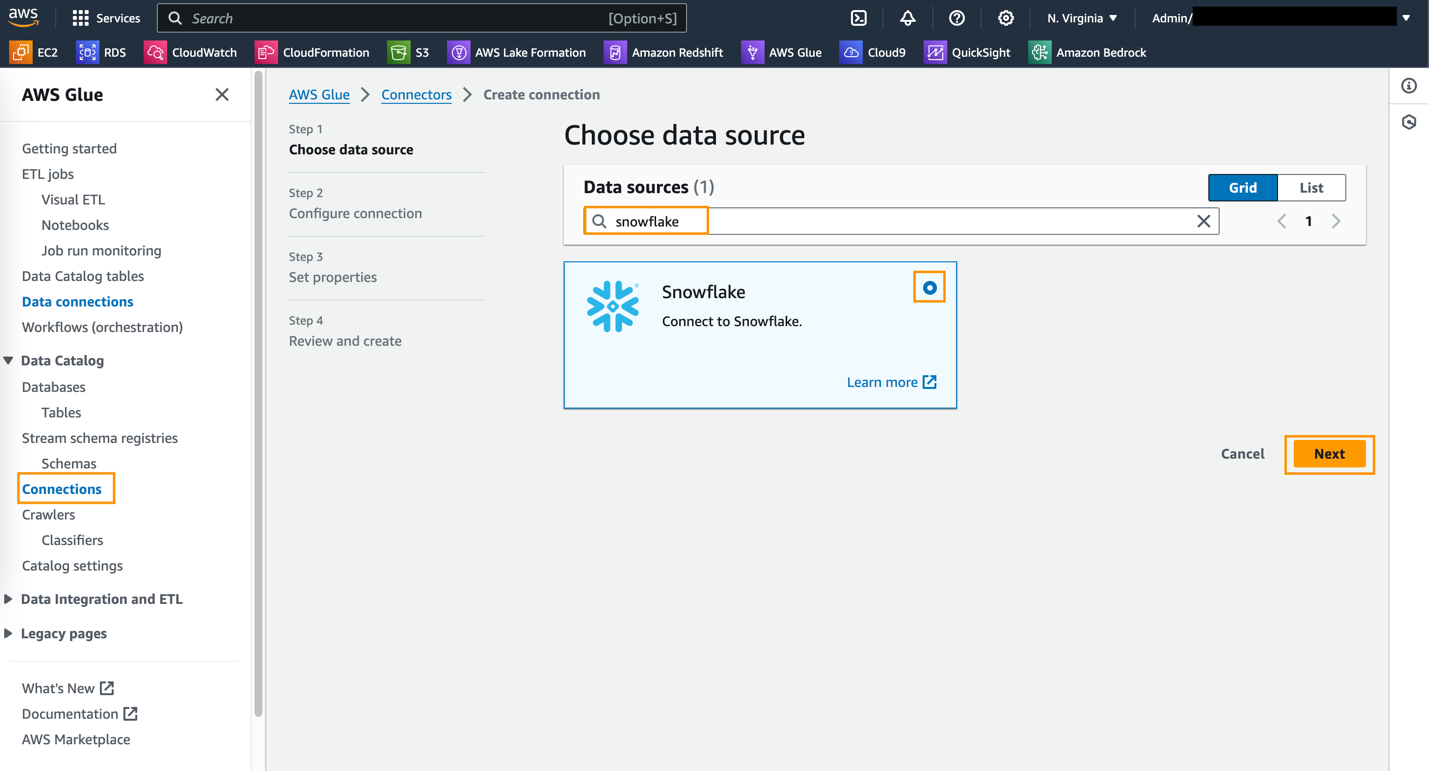Open console settings gear
The height and width of the screenshot is (771, 1429).
click(x=1006, y=18)
